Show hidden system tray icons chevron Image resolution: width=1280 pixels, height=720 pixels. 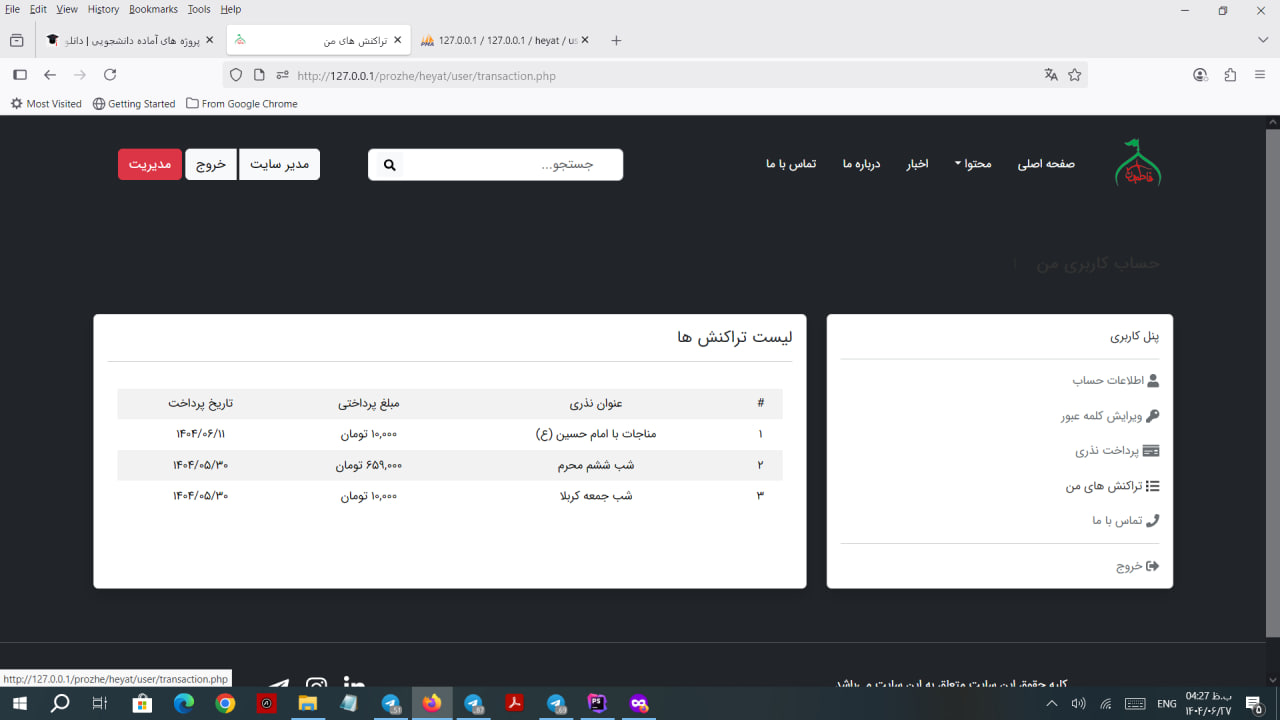coord(1051,704)
